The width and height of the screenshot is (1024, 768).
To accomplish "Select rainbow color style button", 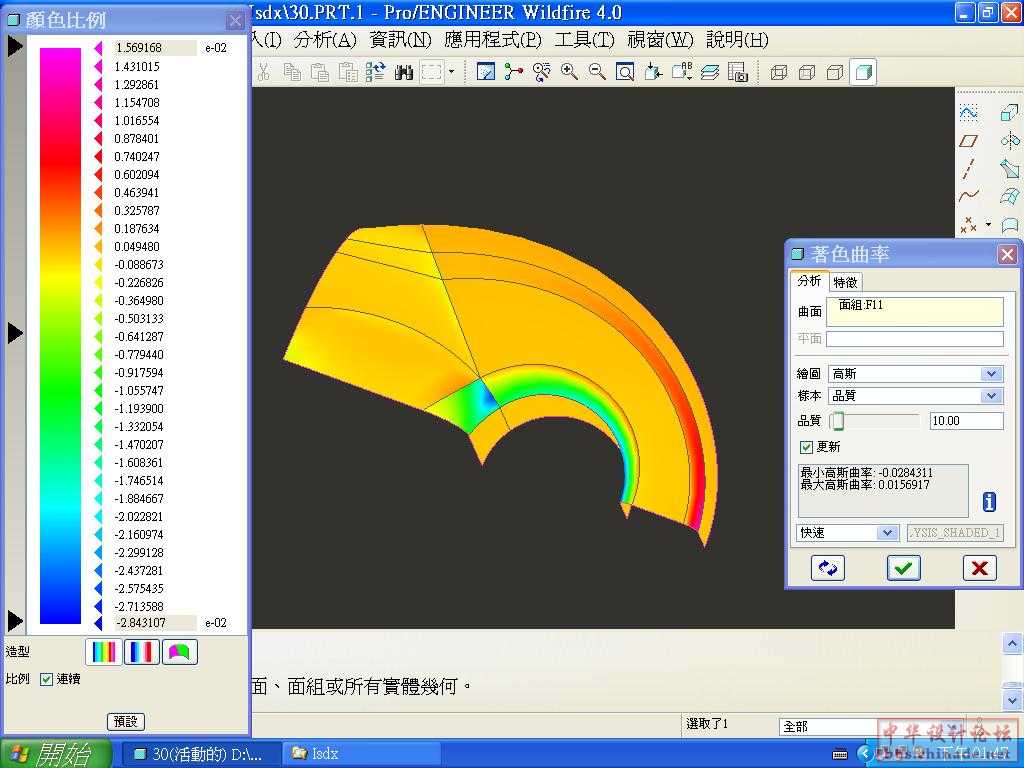I will [x=104, y=652].
